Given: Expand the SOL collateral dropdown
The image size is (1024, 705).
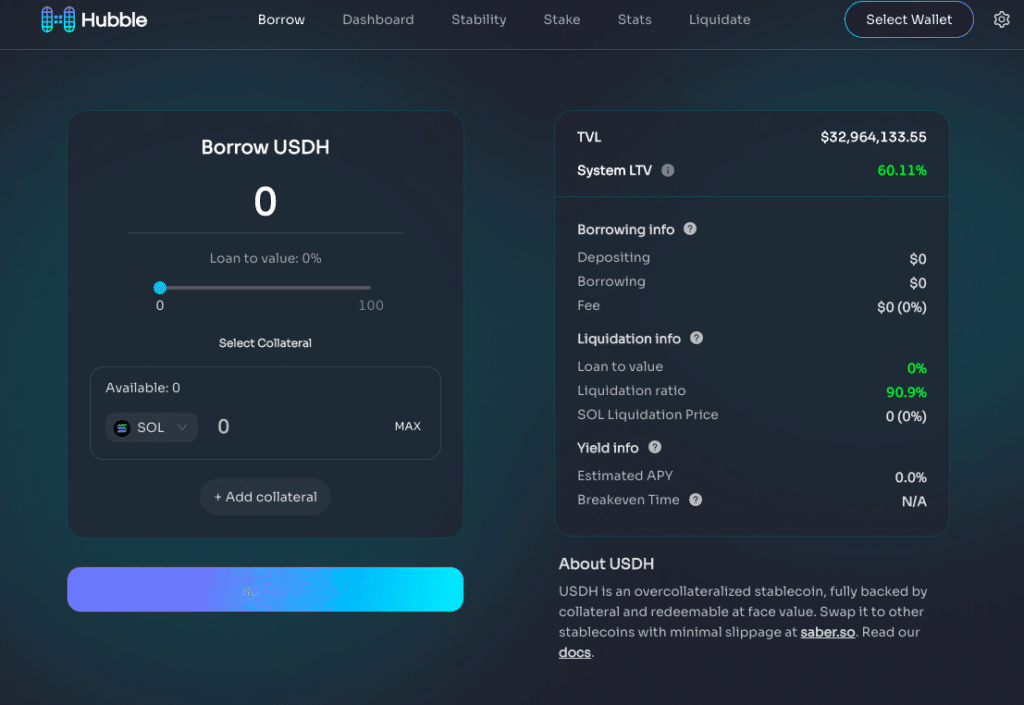Looking at the screenshot, I should (x=152, y=428).
